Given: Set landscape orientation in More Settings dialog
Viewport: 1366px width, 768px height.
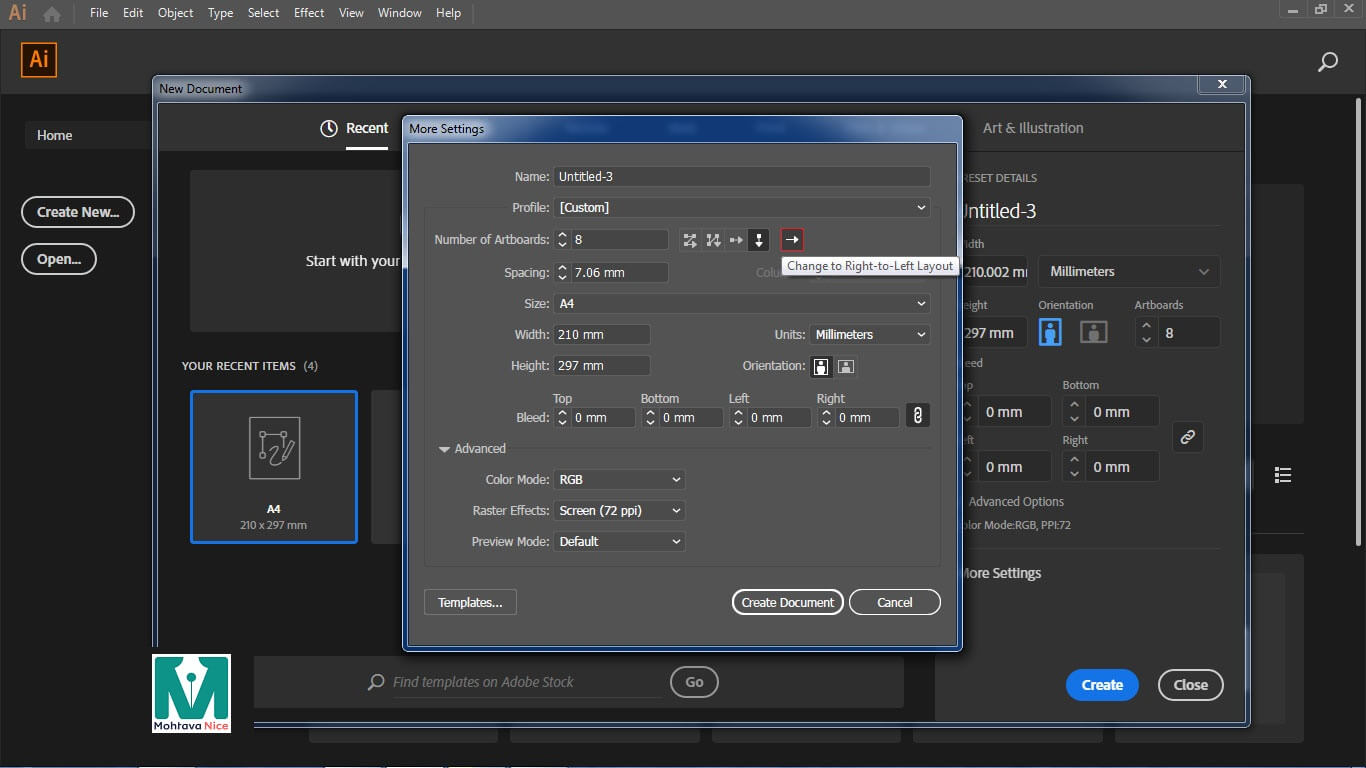Looking at the screenshot, I should click(846, 366).
